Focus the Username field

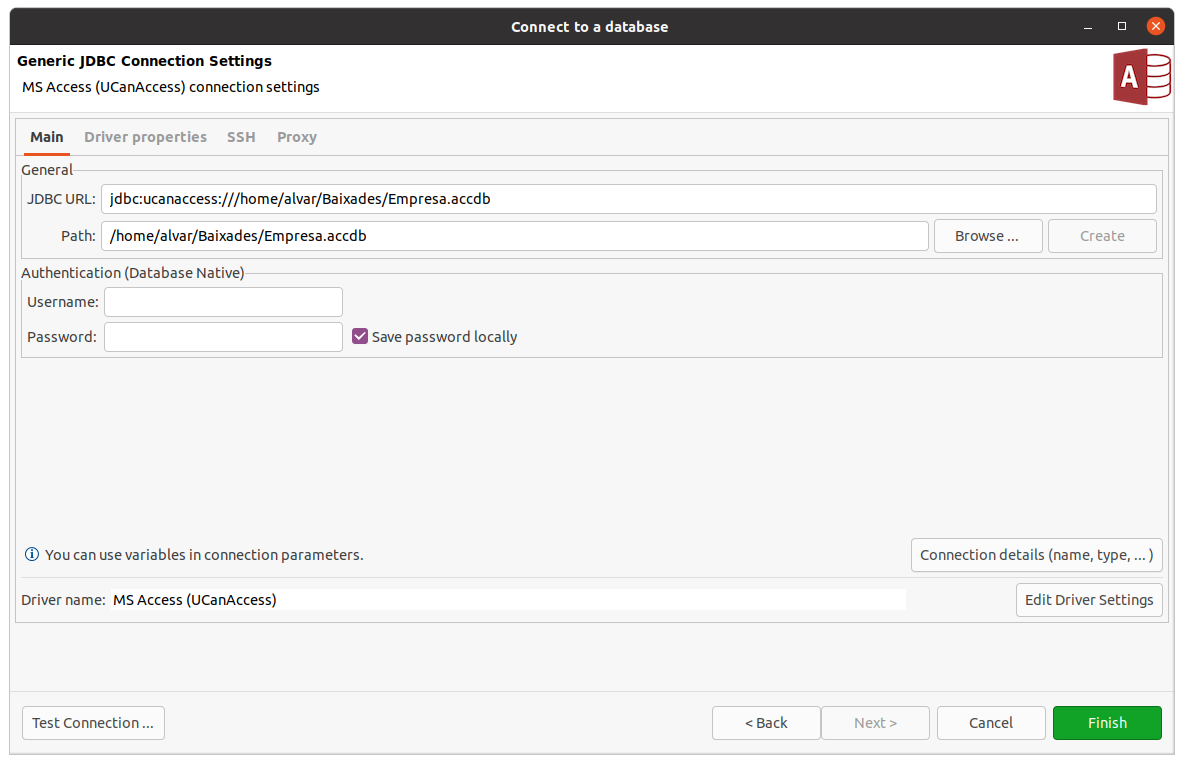tap(223, 302)
